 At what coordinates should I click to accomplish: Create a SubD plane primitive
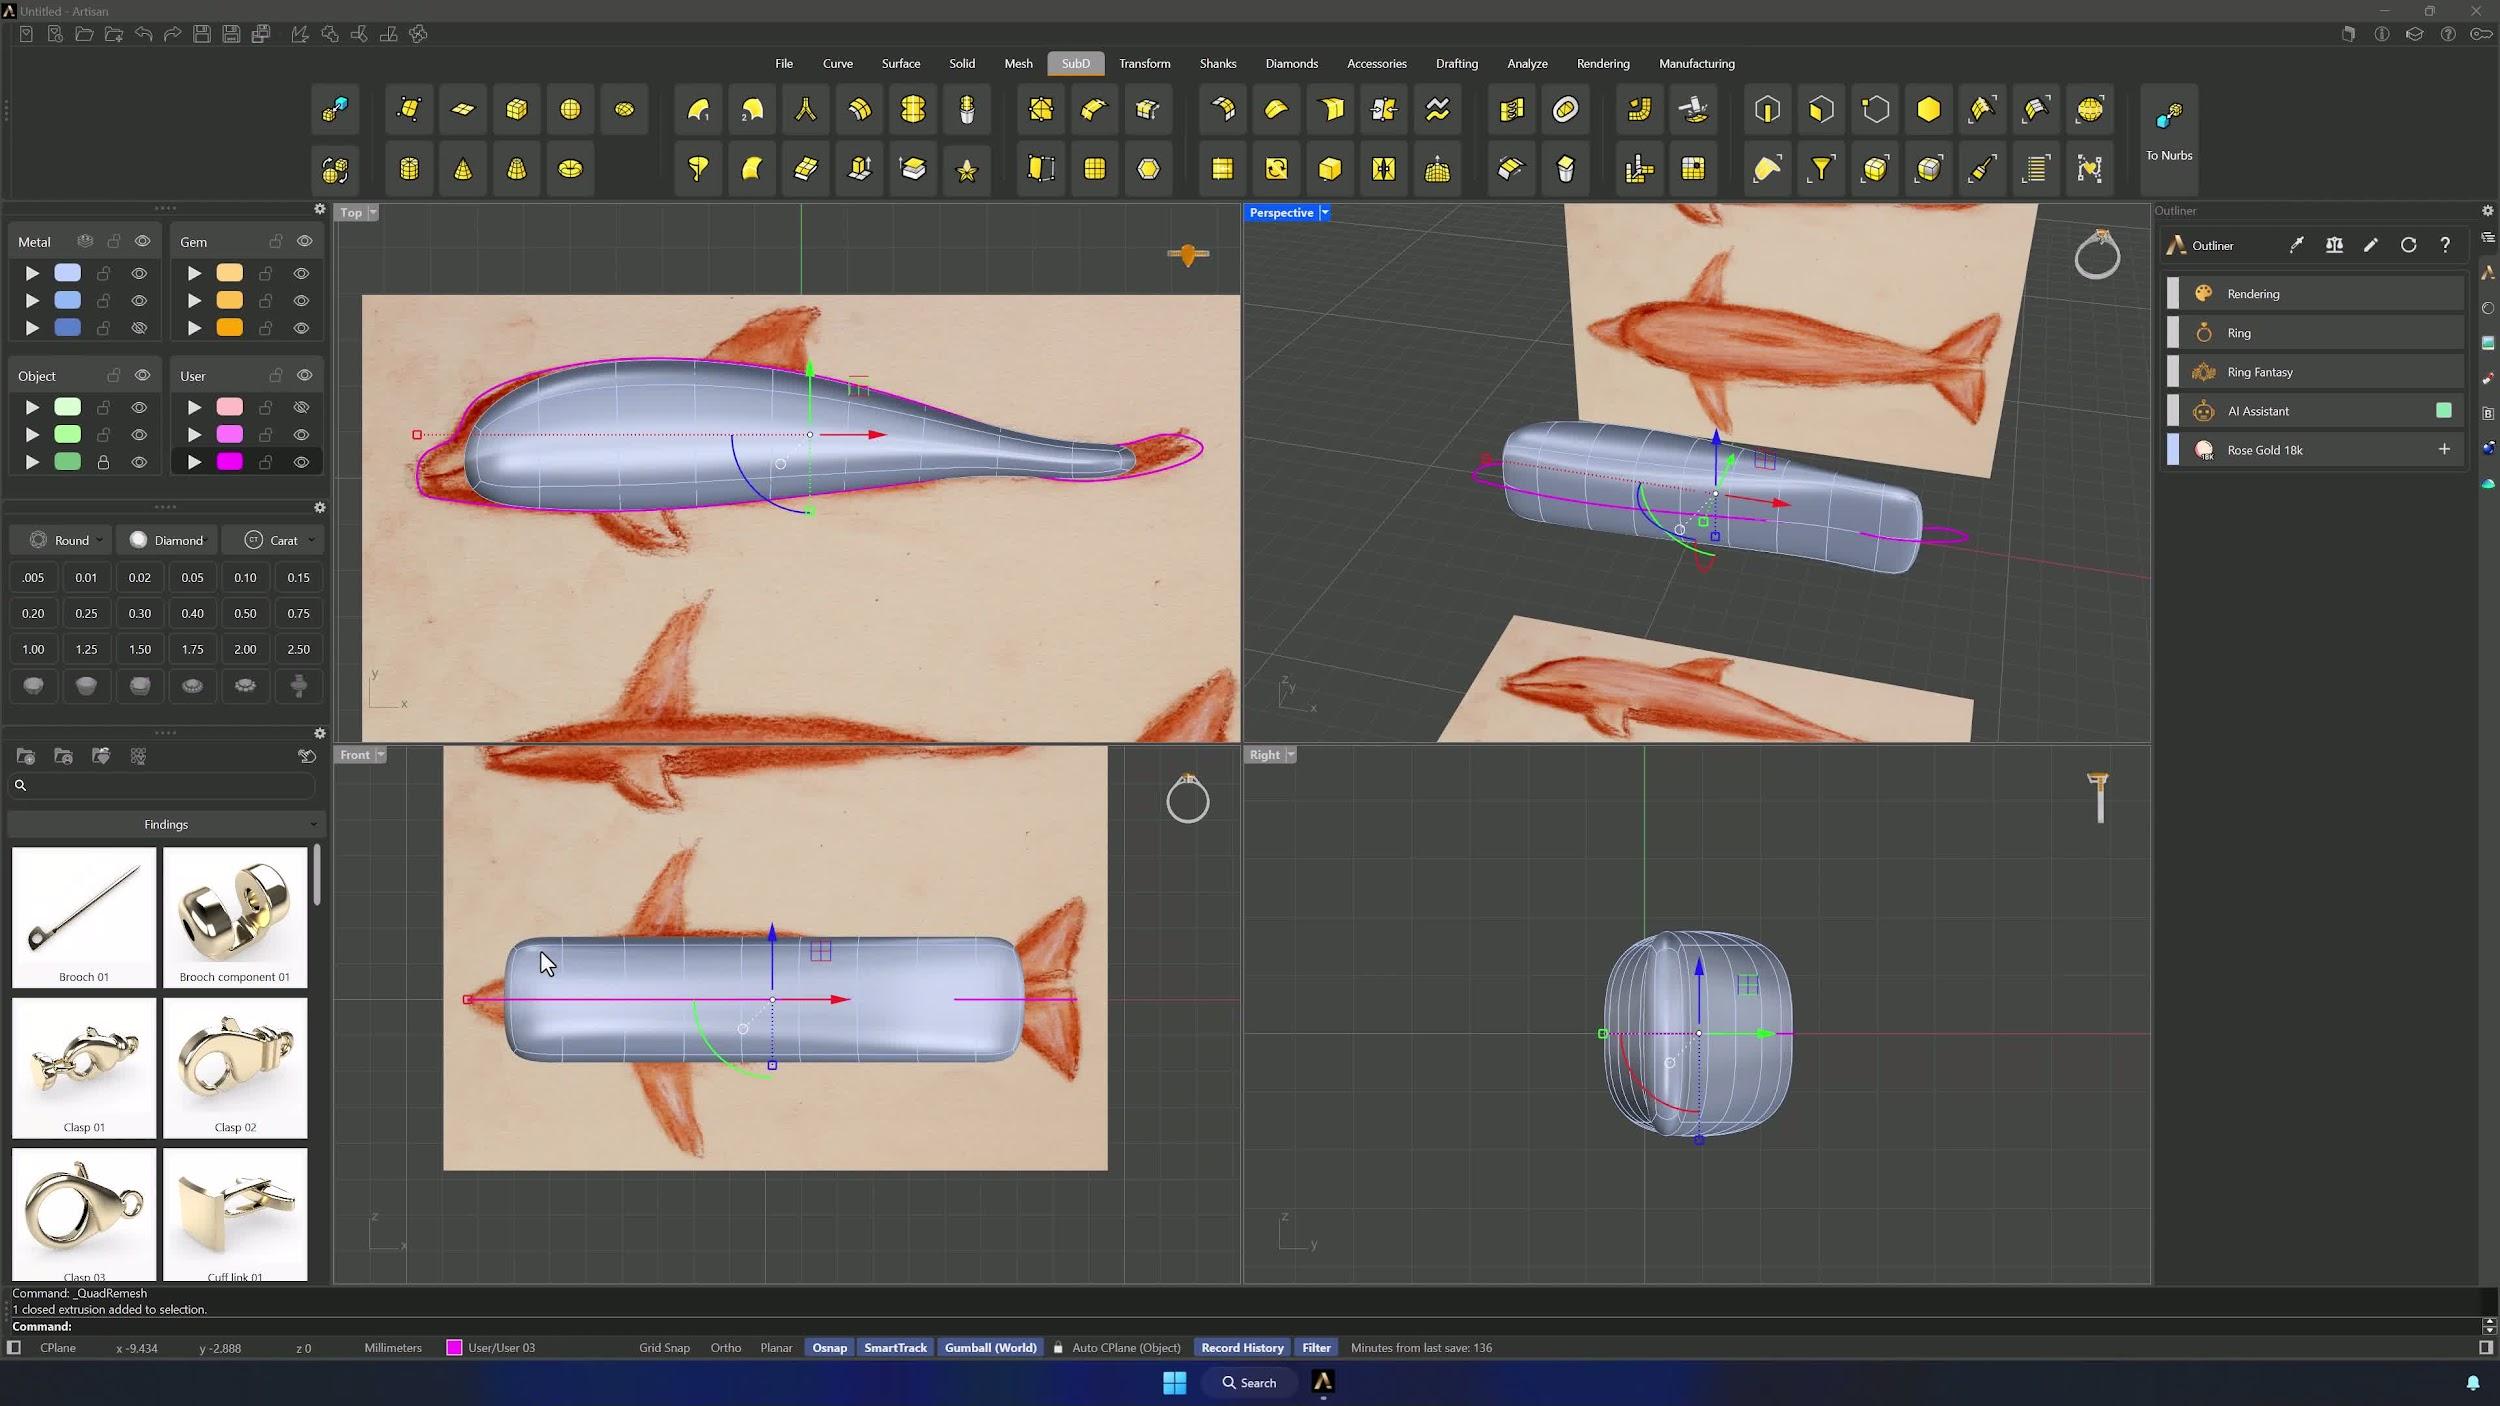coord(463,109)
